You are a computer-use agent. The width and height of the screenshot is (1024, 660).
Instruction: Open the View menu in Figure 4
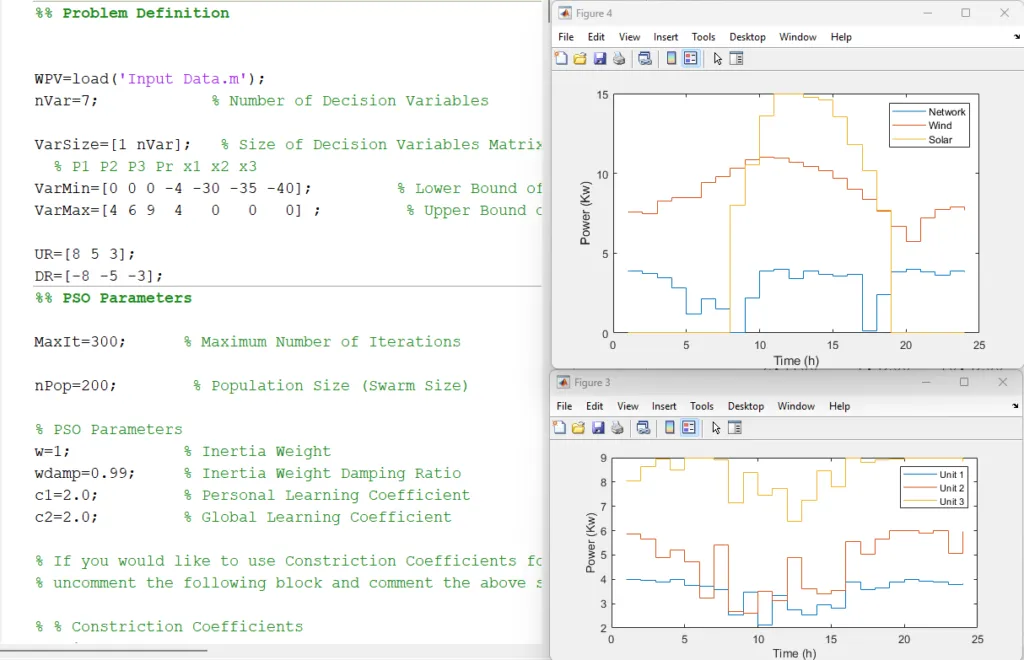[x=630, y=37]
